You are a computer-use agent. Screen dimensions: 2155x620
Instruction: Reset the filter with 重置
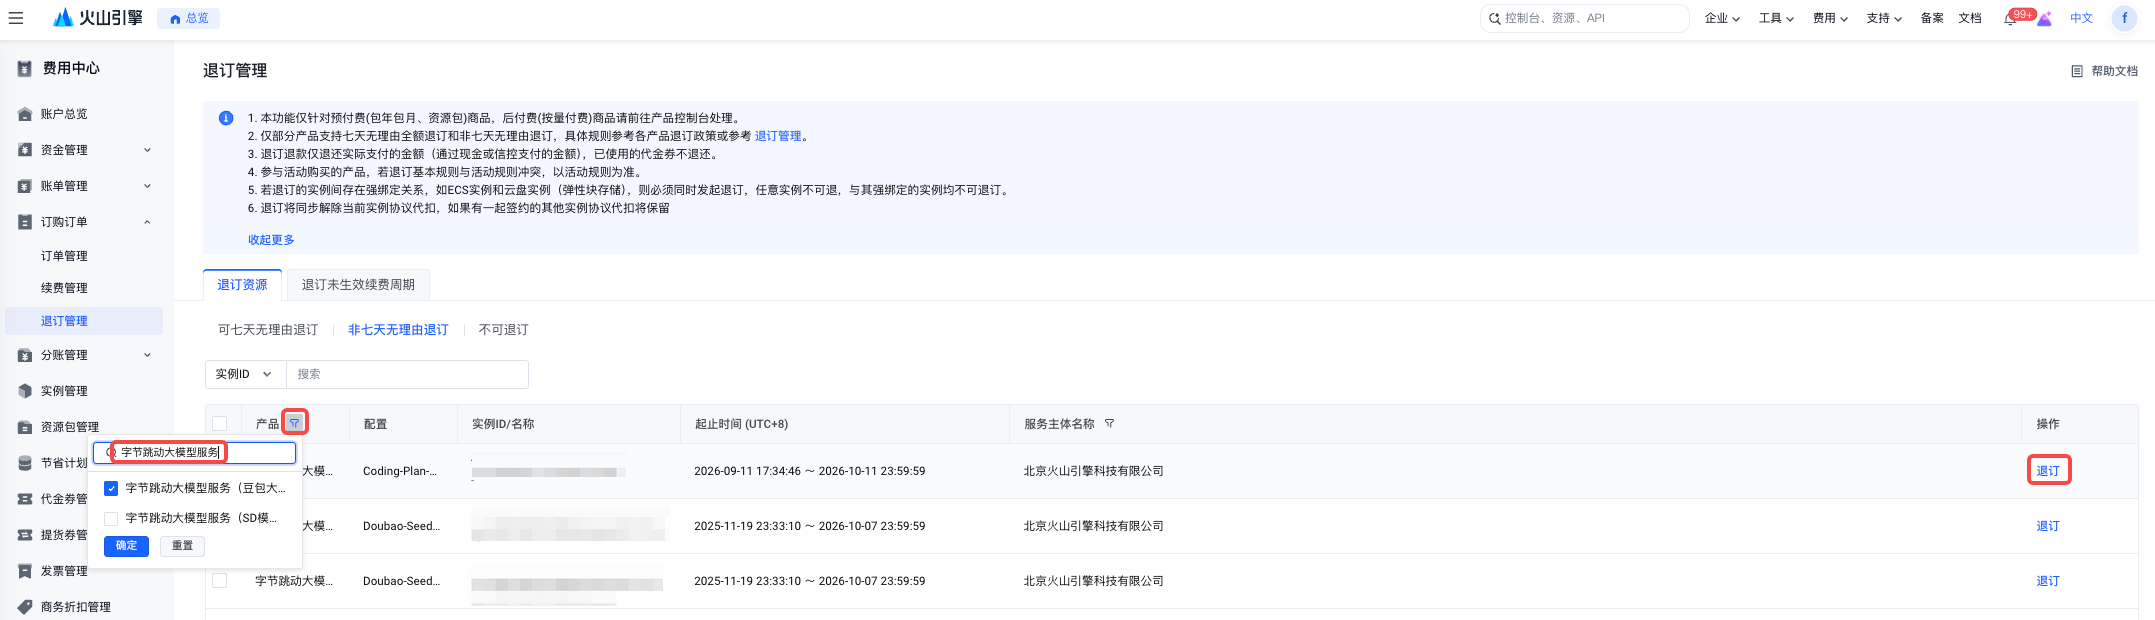[182, 546]
